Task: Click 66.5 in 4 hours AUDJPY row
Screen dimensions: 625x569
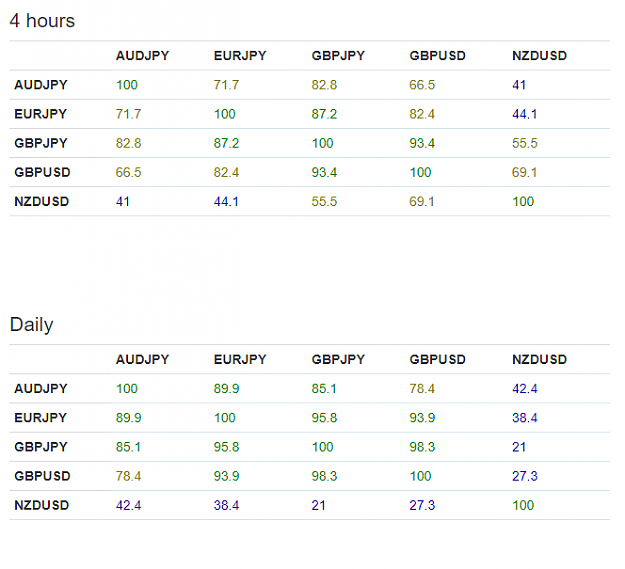Action: pos(422,85)
